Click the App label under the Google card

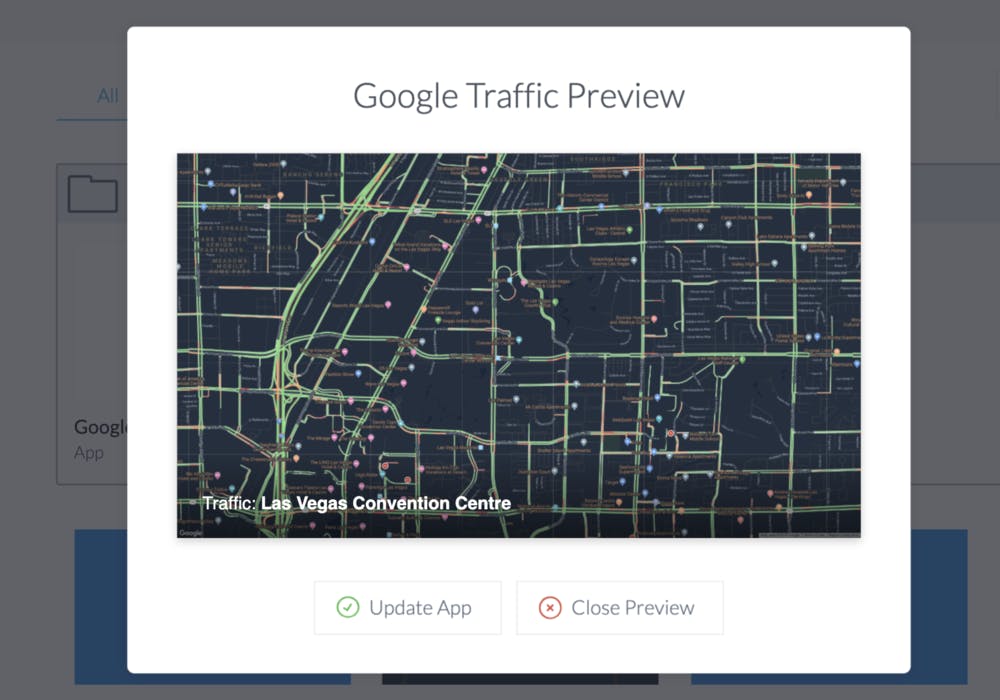pos(89,453)
